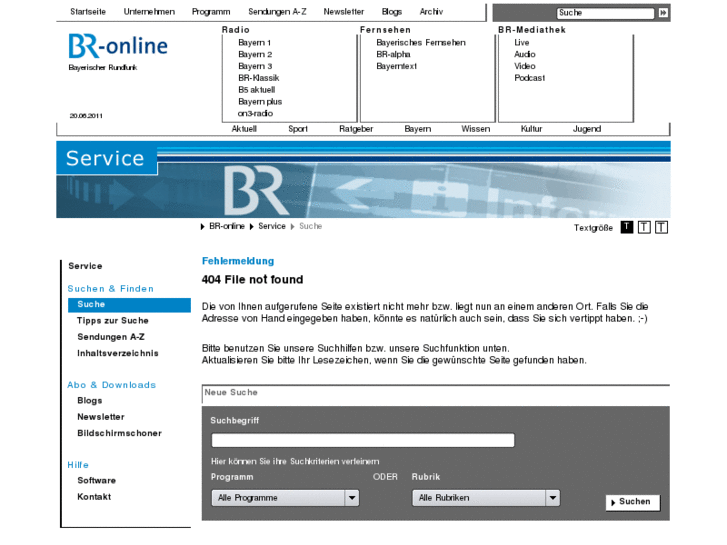This screenshot has height=545, width=727.
Task: Open Inhaltsverzeichnis sidebar item
Action: [x=118, y=353]
